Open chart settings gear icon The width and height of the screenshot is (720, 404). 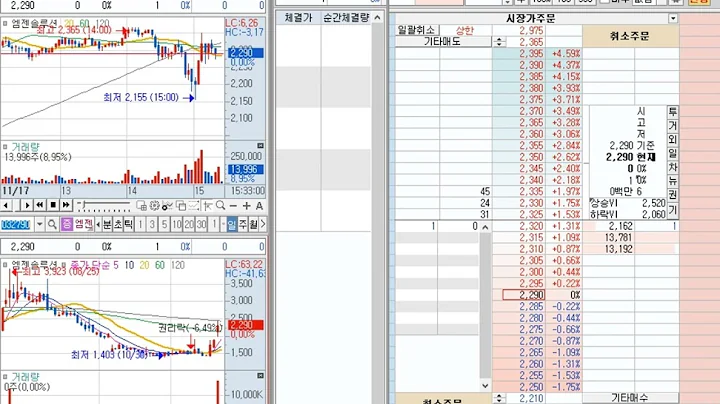pos(155,206)
